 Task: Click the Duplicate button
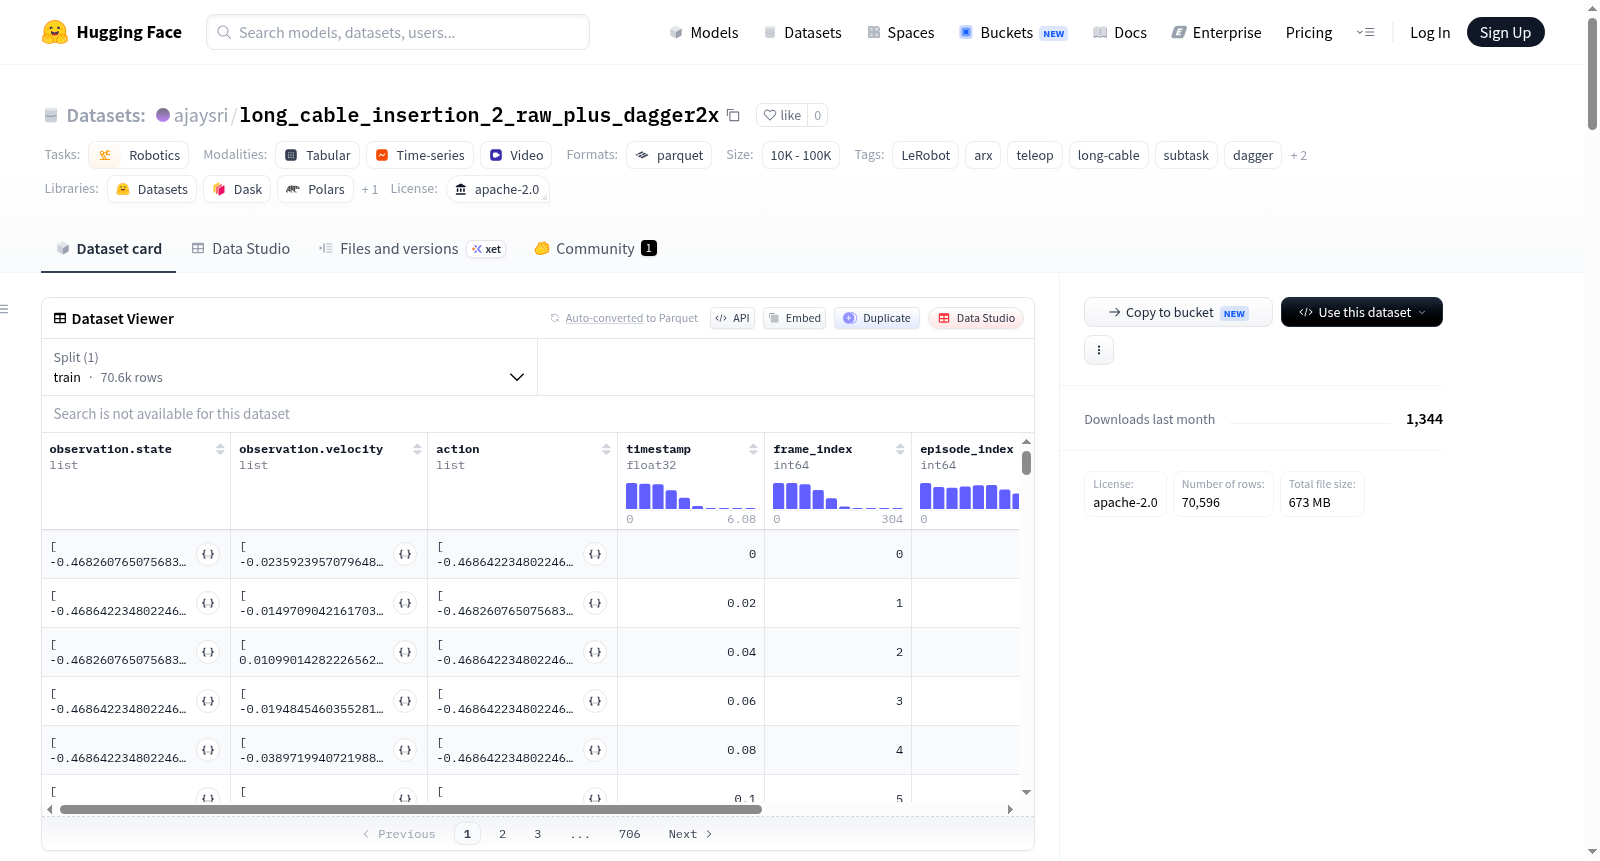coord(877,318)
